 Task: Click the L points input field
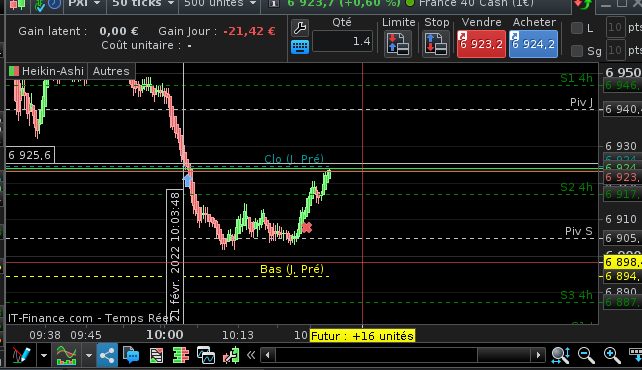pos(615,27)
